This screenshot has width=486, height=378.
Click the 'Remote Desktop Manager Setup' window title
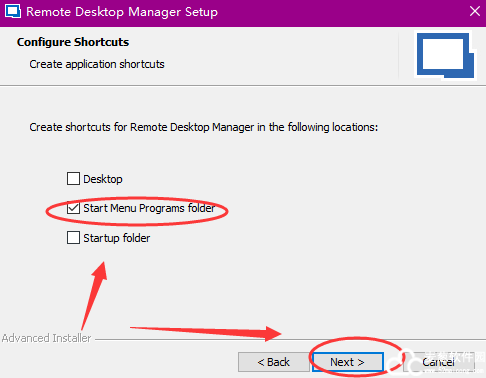pyautogui.click(x=122, y=12)
